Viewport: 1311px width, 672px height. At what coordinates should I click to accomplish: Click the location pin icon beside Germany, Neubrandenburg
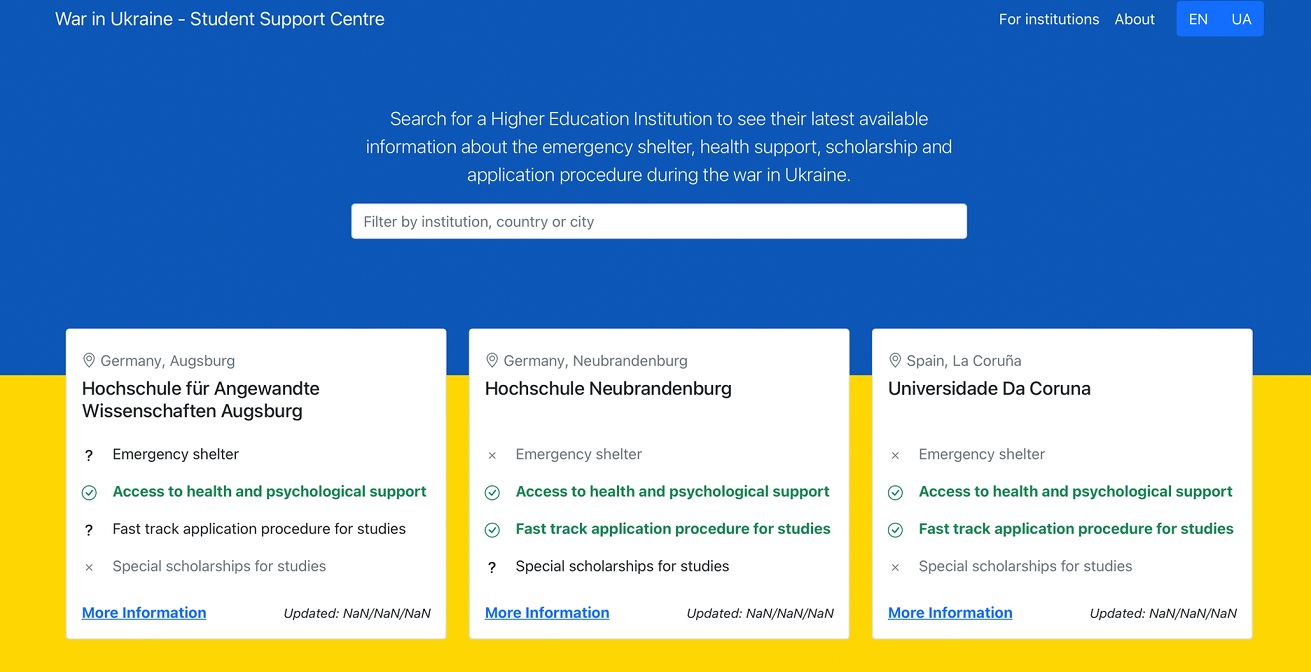coord(492,360)
